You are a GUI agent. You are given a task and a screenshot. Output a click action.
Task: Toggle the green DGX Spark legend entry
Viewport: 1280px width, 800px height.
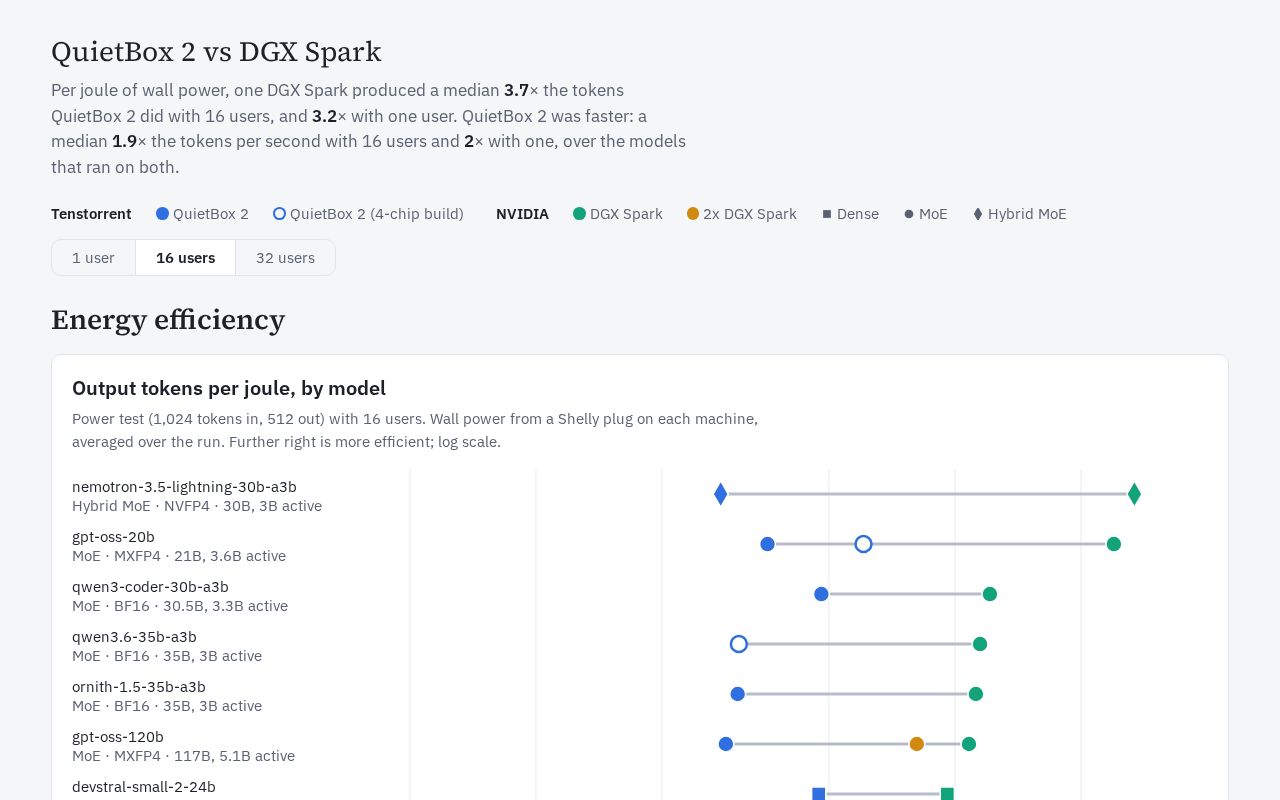point(617,214)
